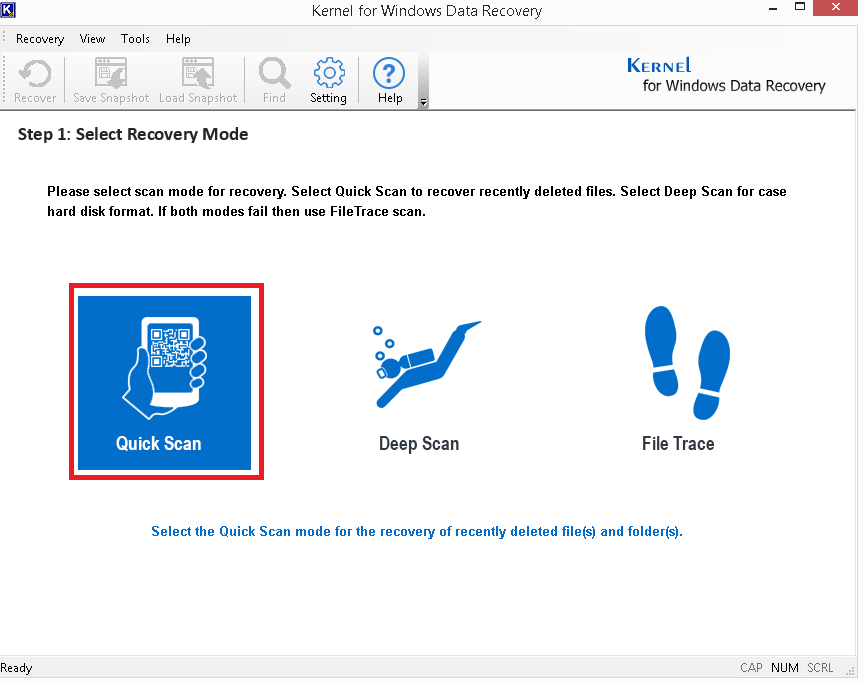Viewport: 864px width, 682px height.
Task: Open the Setting gear icon
Action: pos(328,80)
